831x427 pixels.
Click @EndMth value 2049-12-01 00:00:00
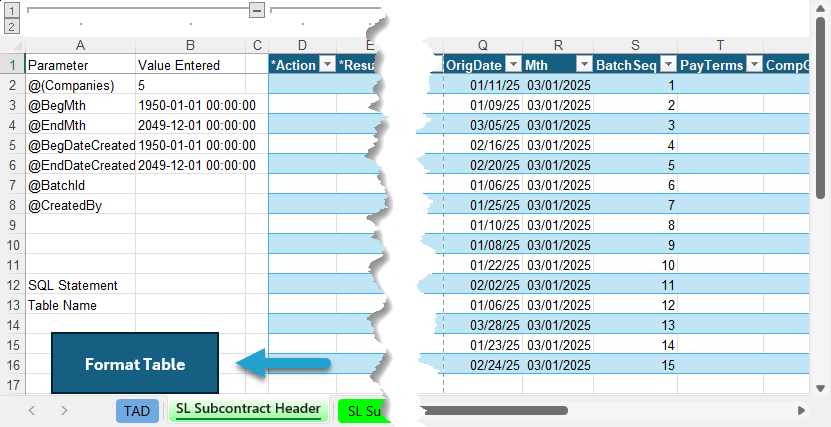tap(197, 125)
